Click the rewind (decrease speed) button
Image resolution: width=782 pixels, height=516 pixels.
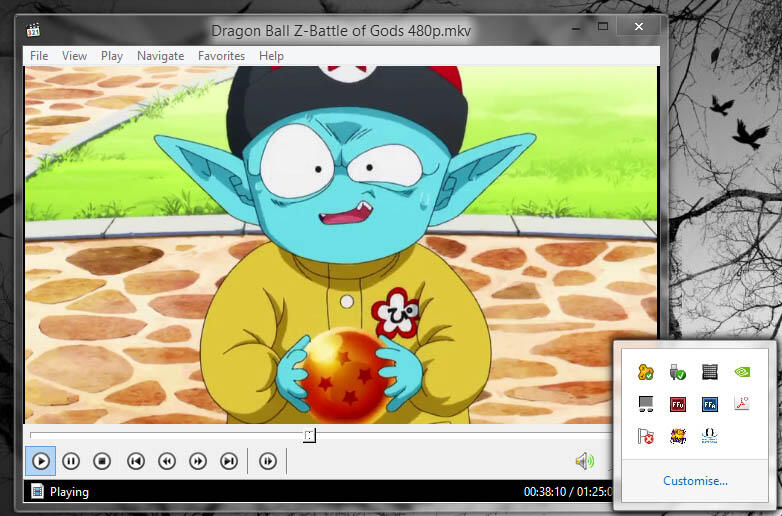coord(167,461)
